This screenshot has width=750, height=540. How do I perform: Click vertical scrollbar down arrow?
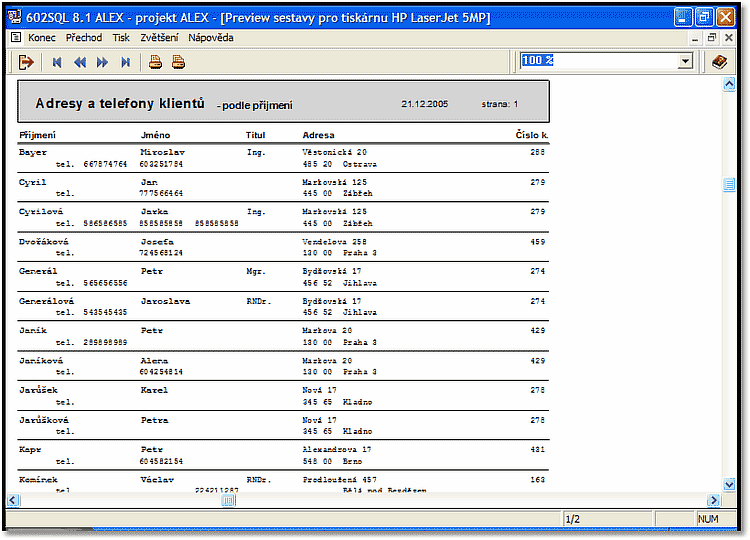coord(729,484)
